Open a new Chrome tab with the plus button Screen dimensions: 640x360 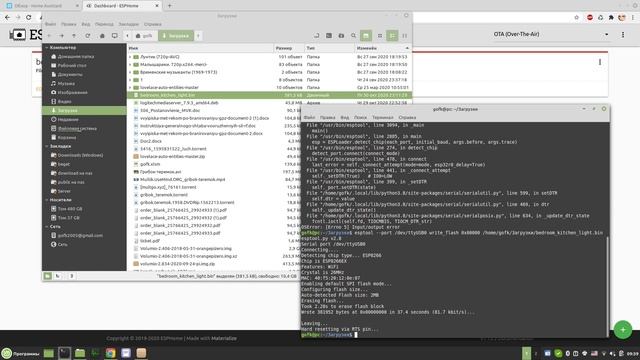pyautogui.click(x=169, y=6)
